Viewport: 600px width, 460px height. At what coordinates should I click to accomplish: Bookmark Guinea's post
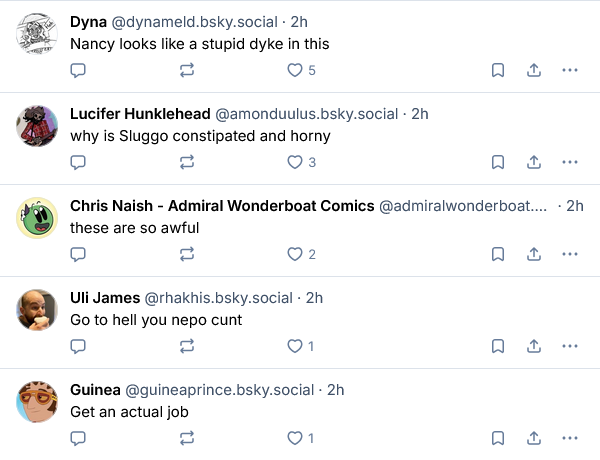(497, 438)
